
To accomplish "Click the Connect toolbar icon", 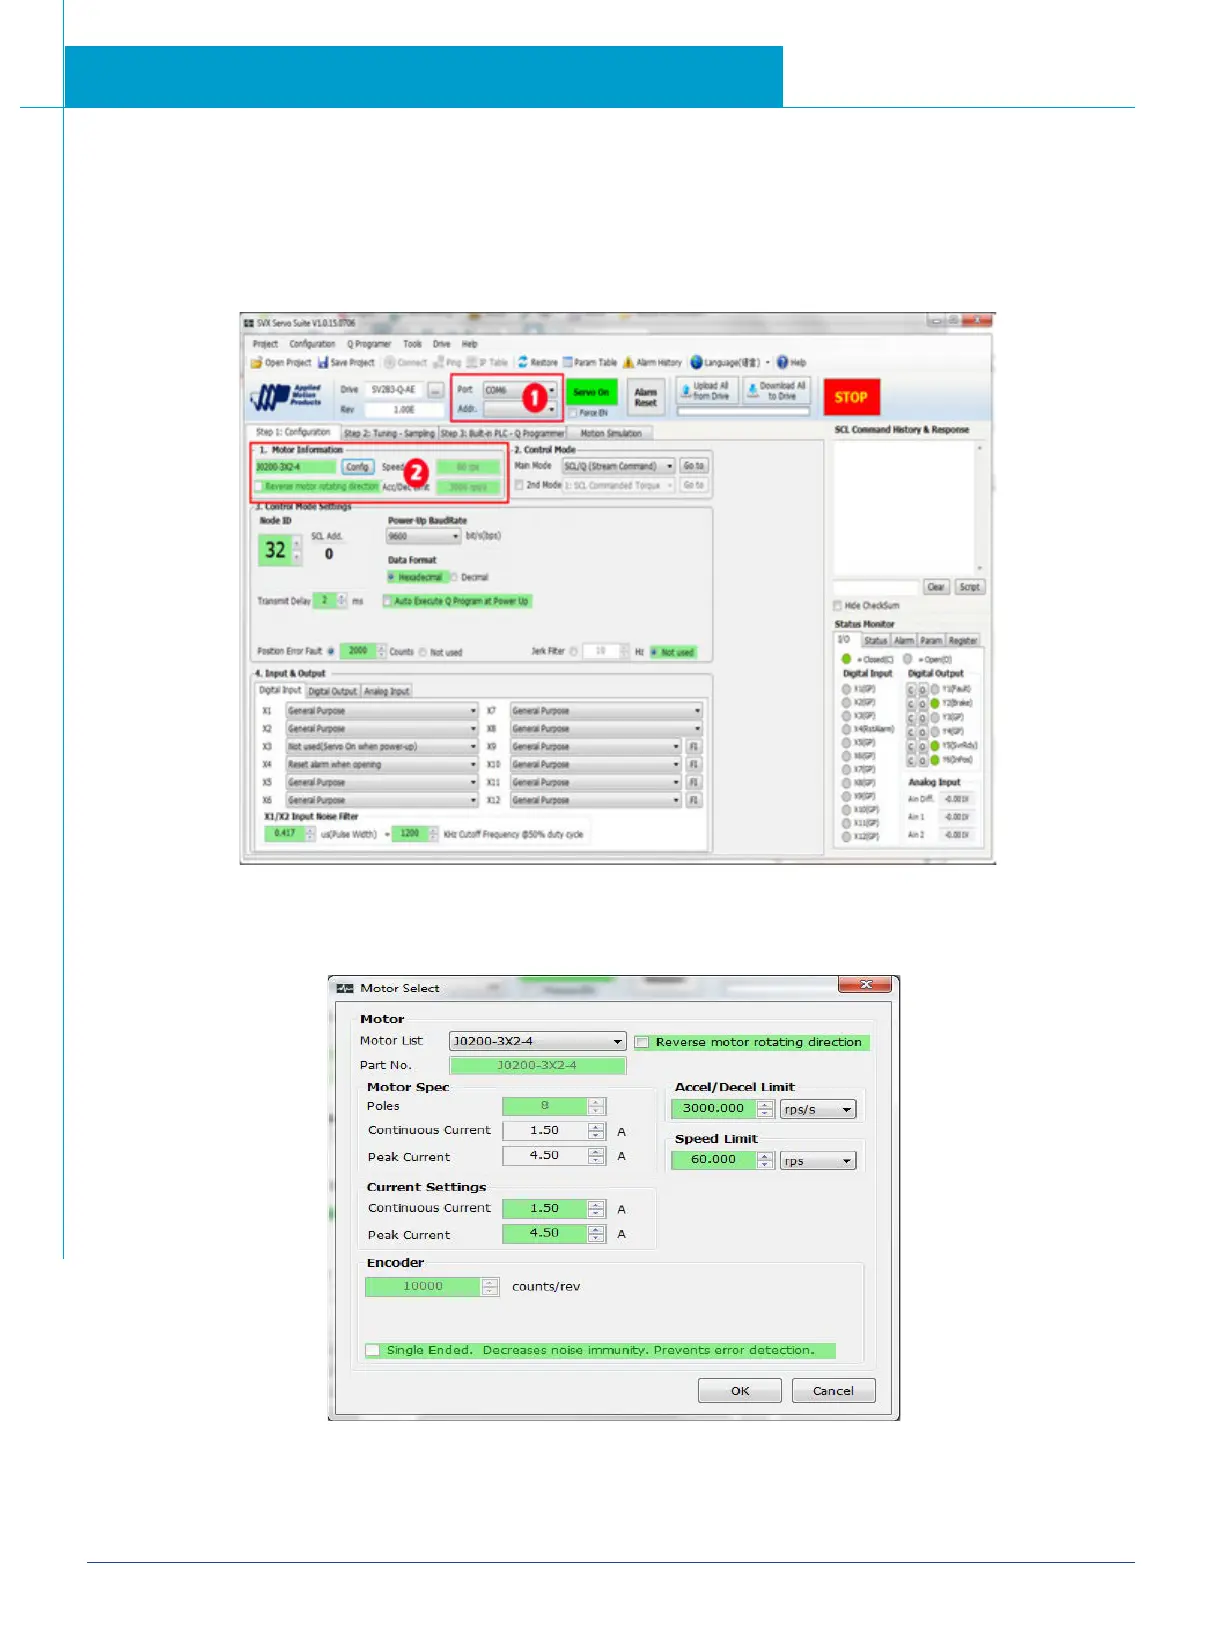I will [390, 363].
